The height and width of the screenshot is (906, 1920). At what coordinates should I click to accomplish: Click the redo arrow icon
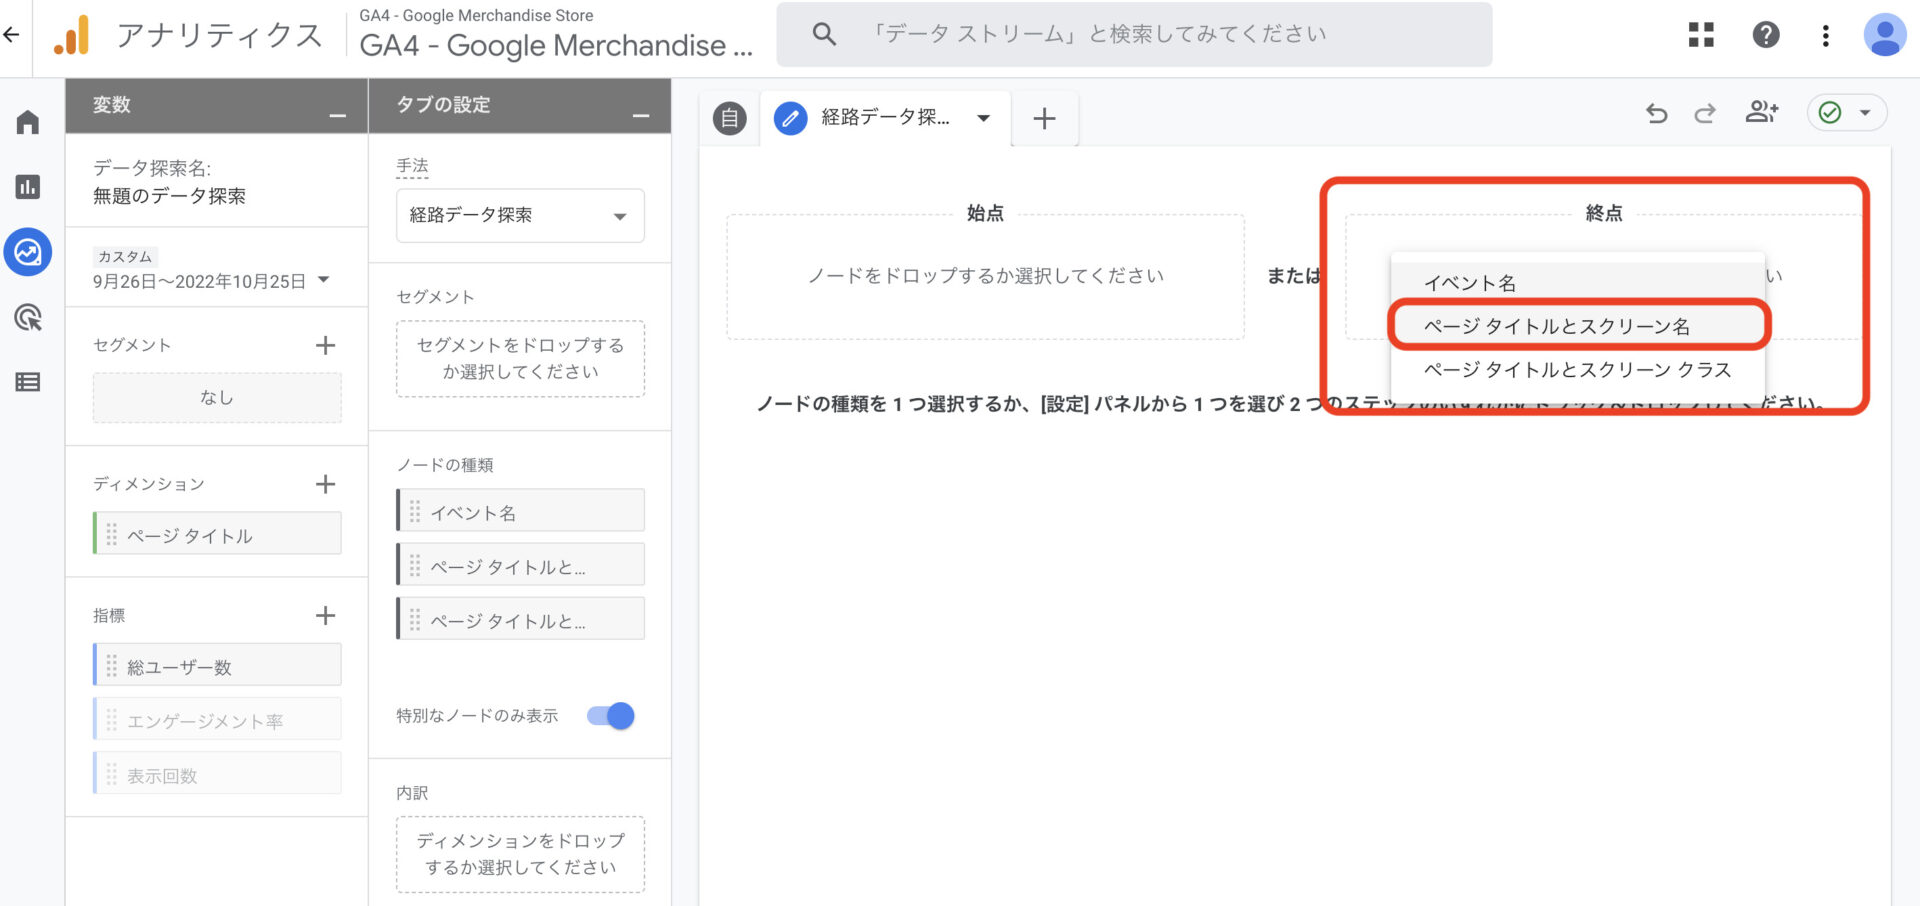tap(1705, 113)
